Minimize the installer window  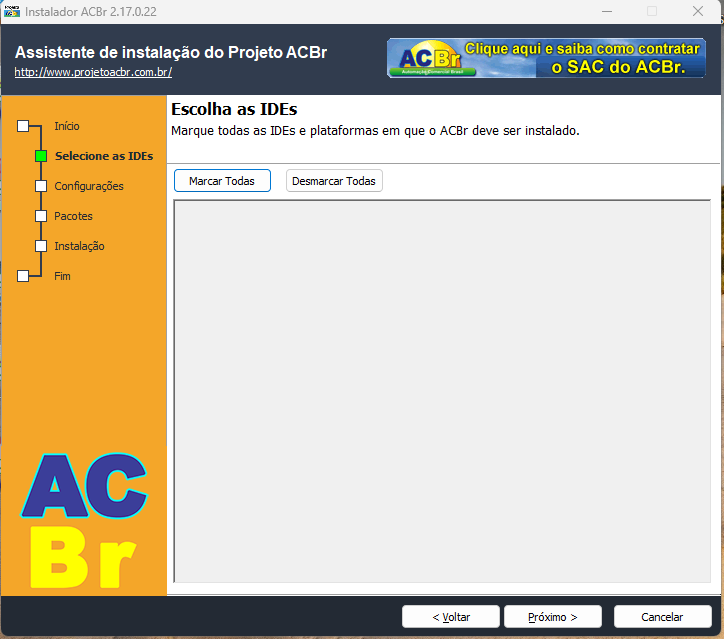(x=607, y=12)
